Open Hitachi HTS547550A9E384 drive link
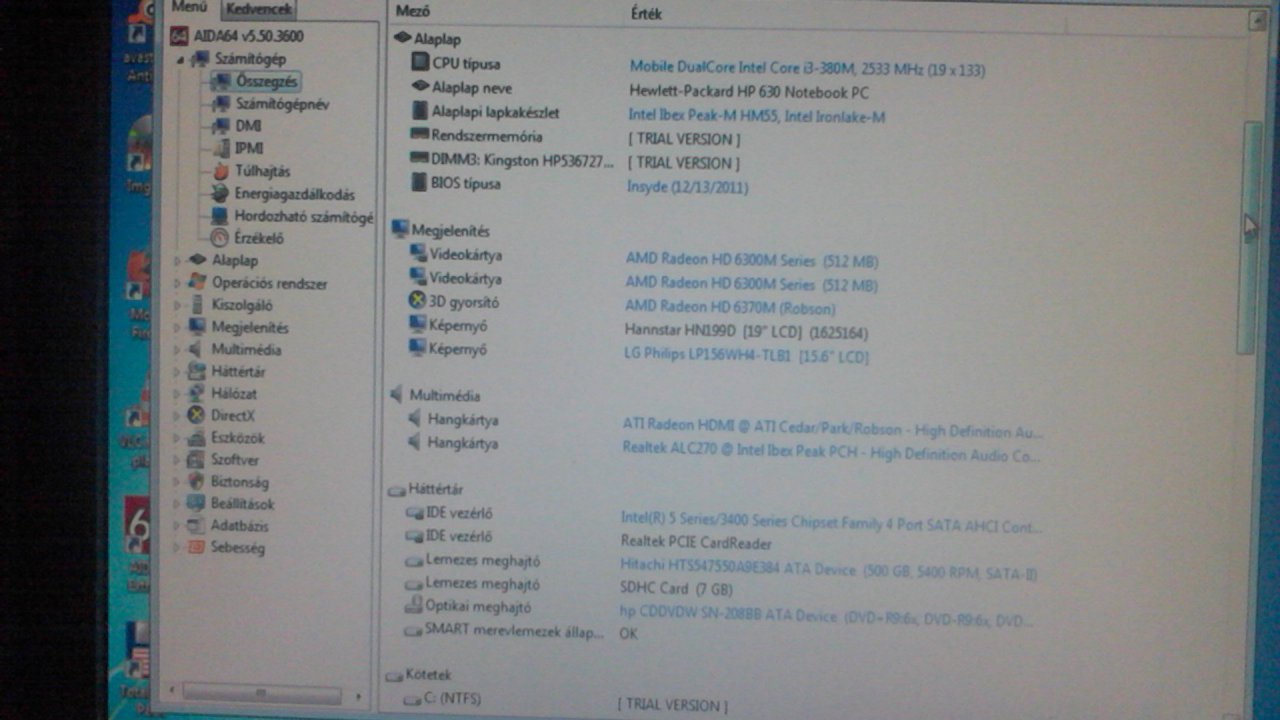 pyautogui.click(x=829, y=570)
